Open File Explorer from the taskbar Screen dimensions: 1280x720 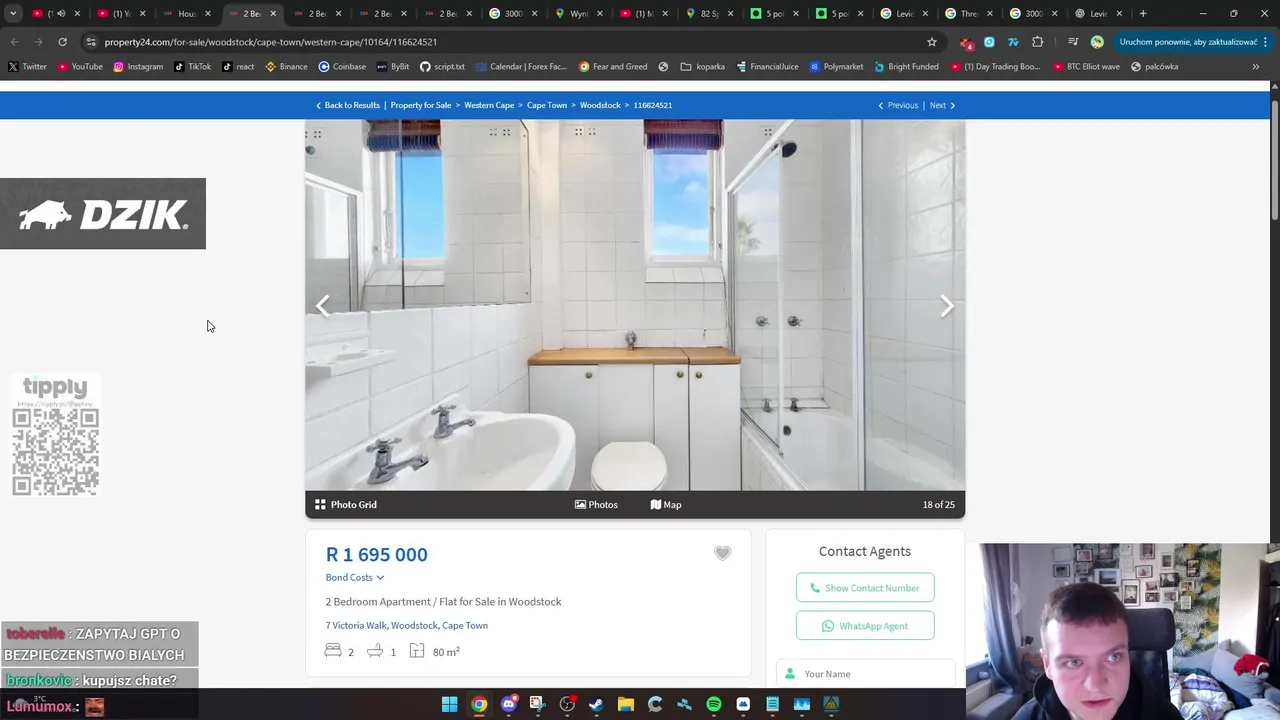pos(626,705)
